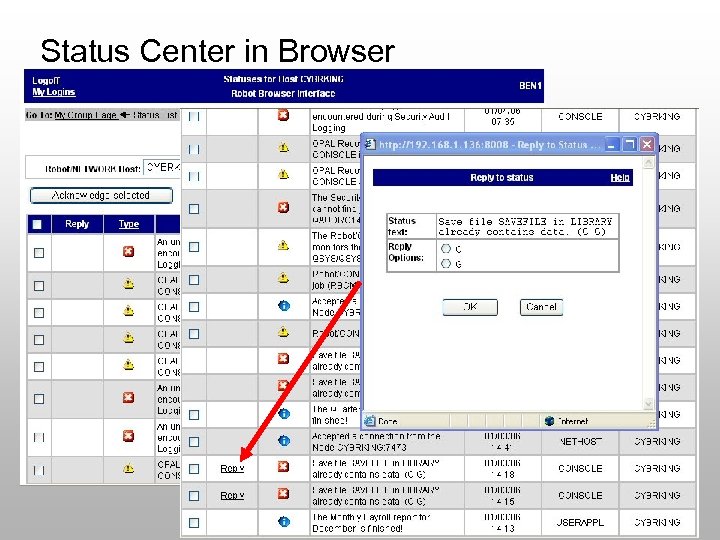Viewport: 720px width, 540px height.
Task: Click the IE page icon in Reply popup title
Action: coord(370,145)
